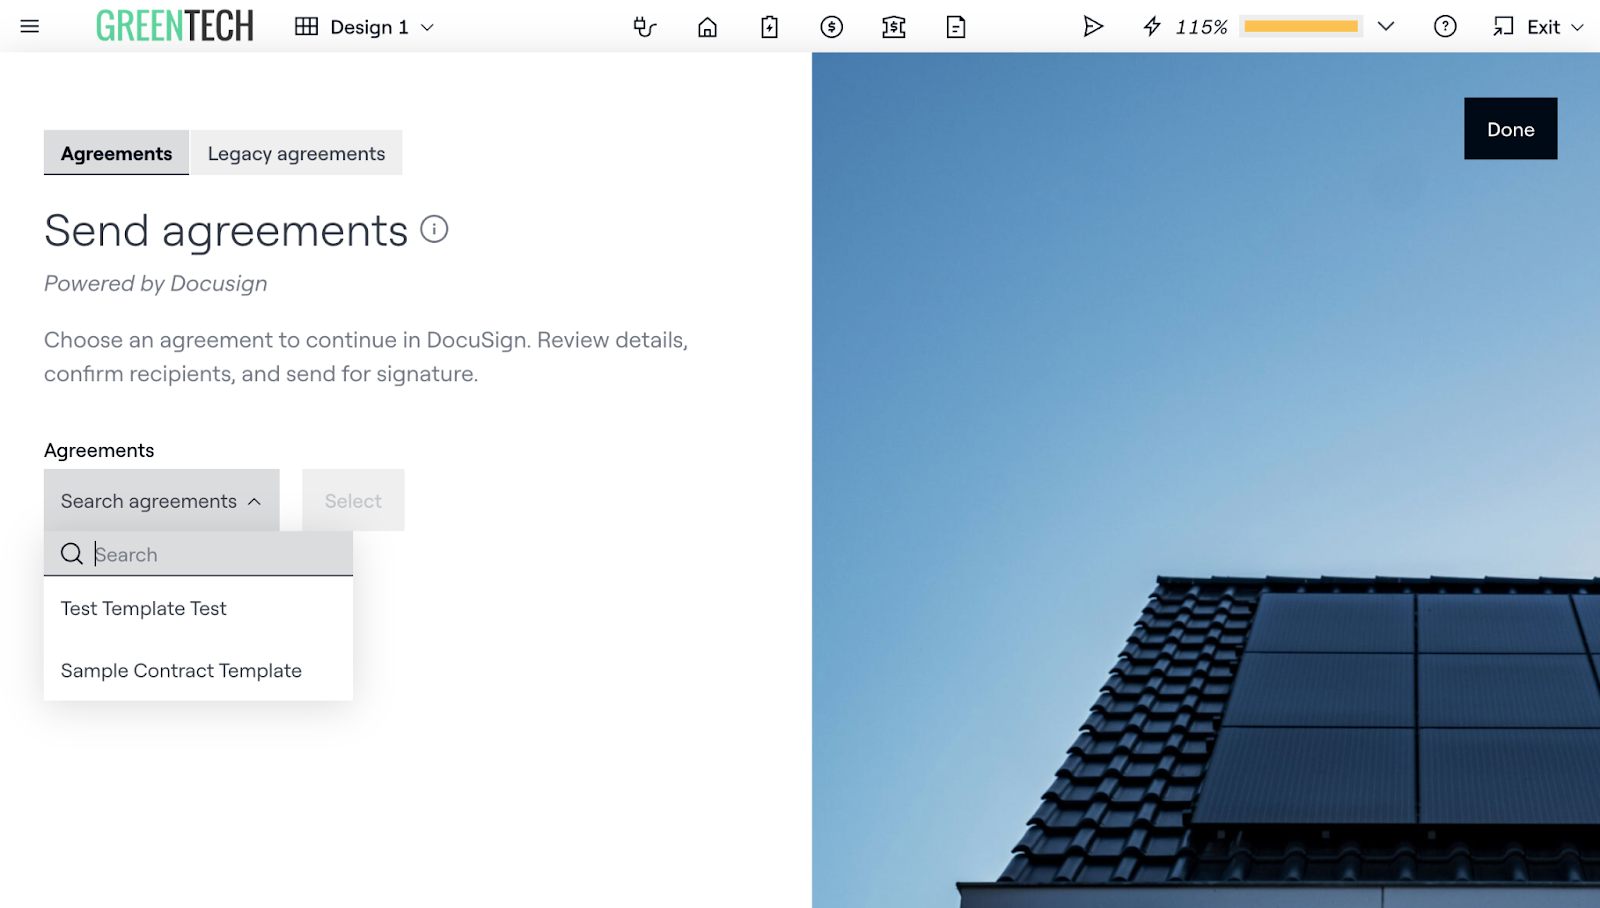The height and width of the screenshot is (908, 1600).
Task: Open the battery storage icon
Action: point(769,27)
